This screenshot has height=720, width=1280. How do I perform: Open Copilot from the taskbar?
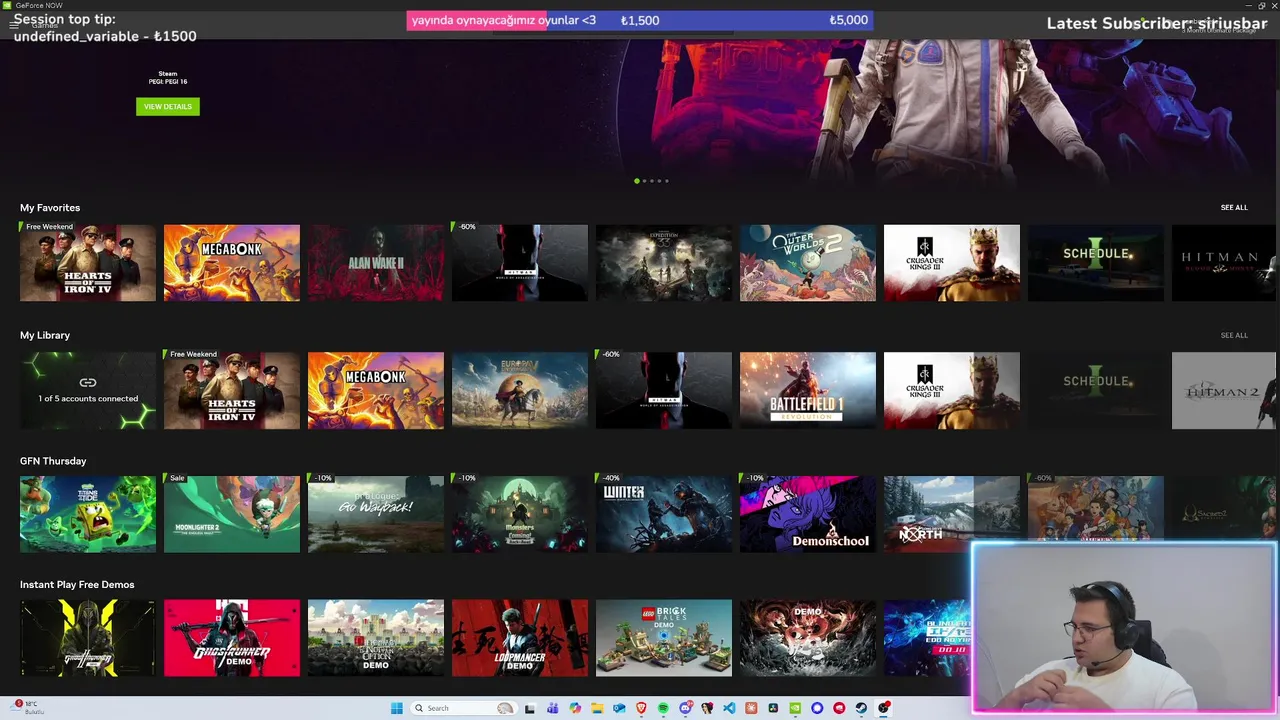575,708
